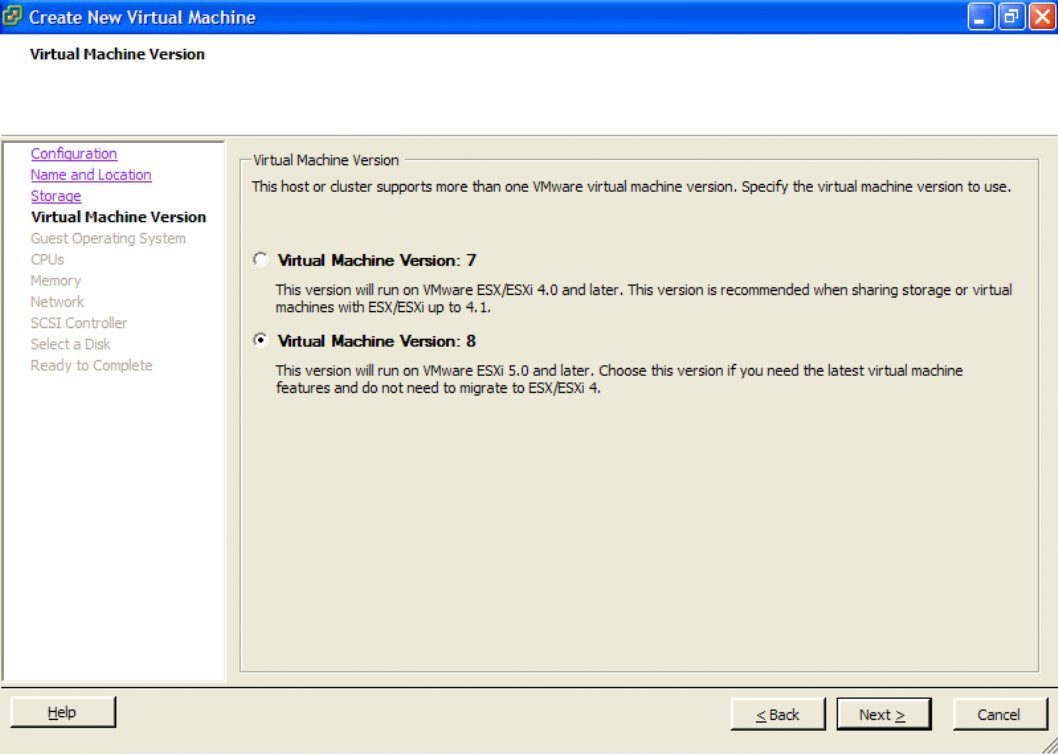Click the current 'Virtual Machine Version' step
Screen dimensions: 1058x754
[x=119, y=217]
